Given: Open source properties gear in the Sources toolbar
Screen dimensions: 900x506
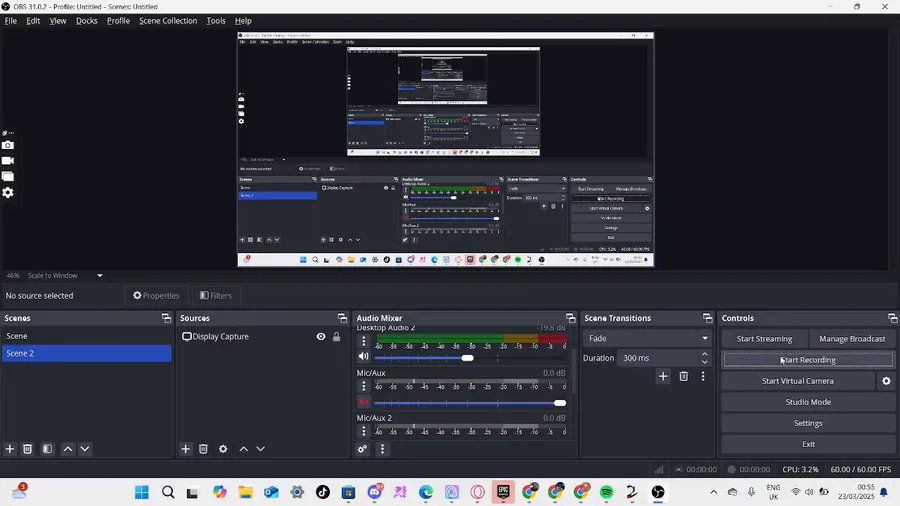Looking at the screenshot, I should pos(223,449).
